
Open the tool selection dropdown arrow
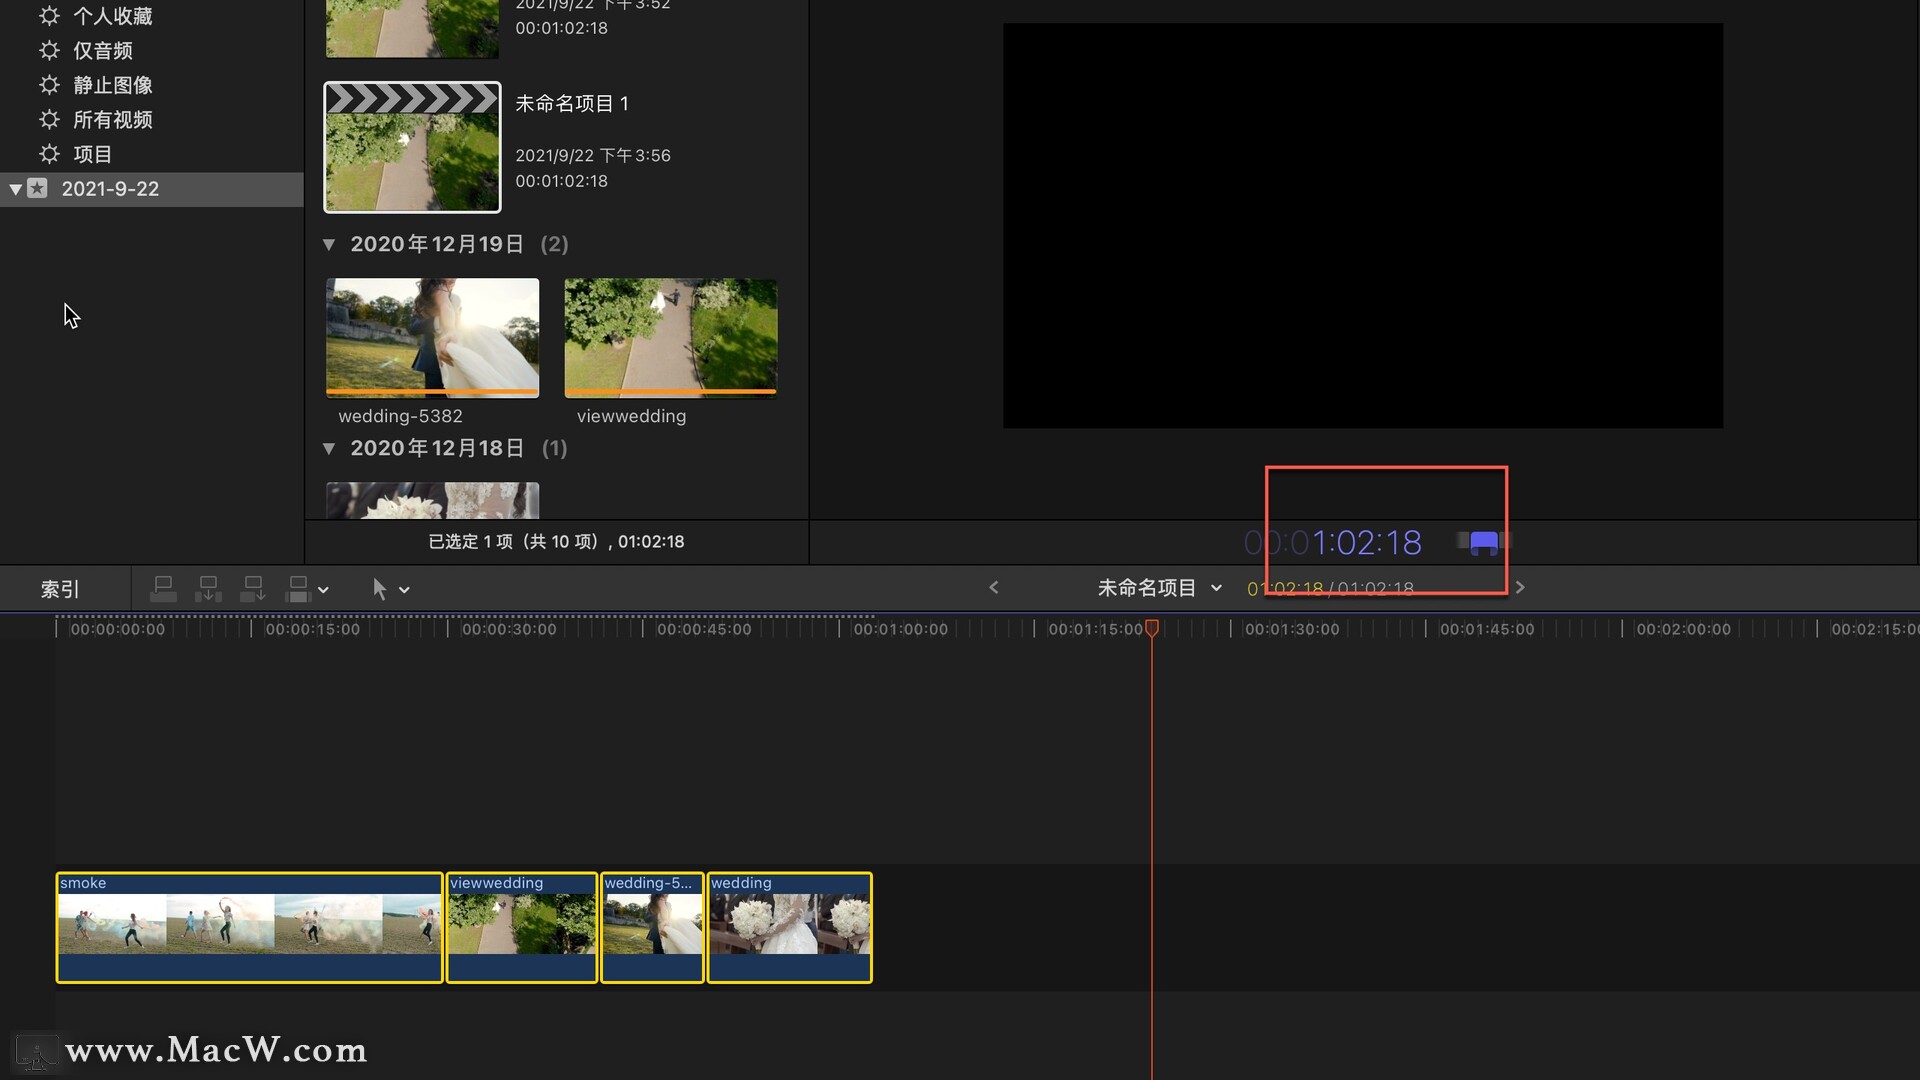coord(404,590)
